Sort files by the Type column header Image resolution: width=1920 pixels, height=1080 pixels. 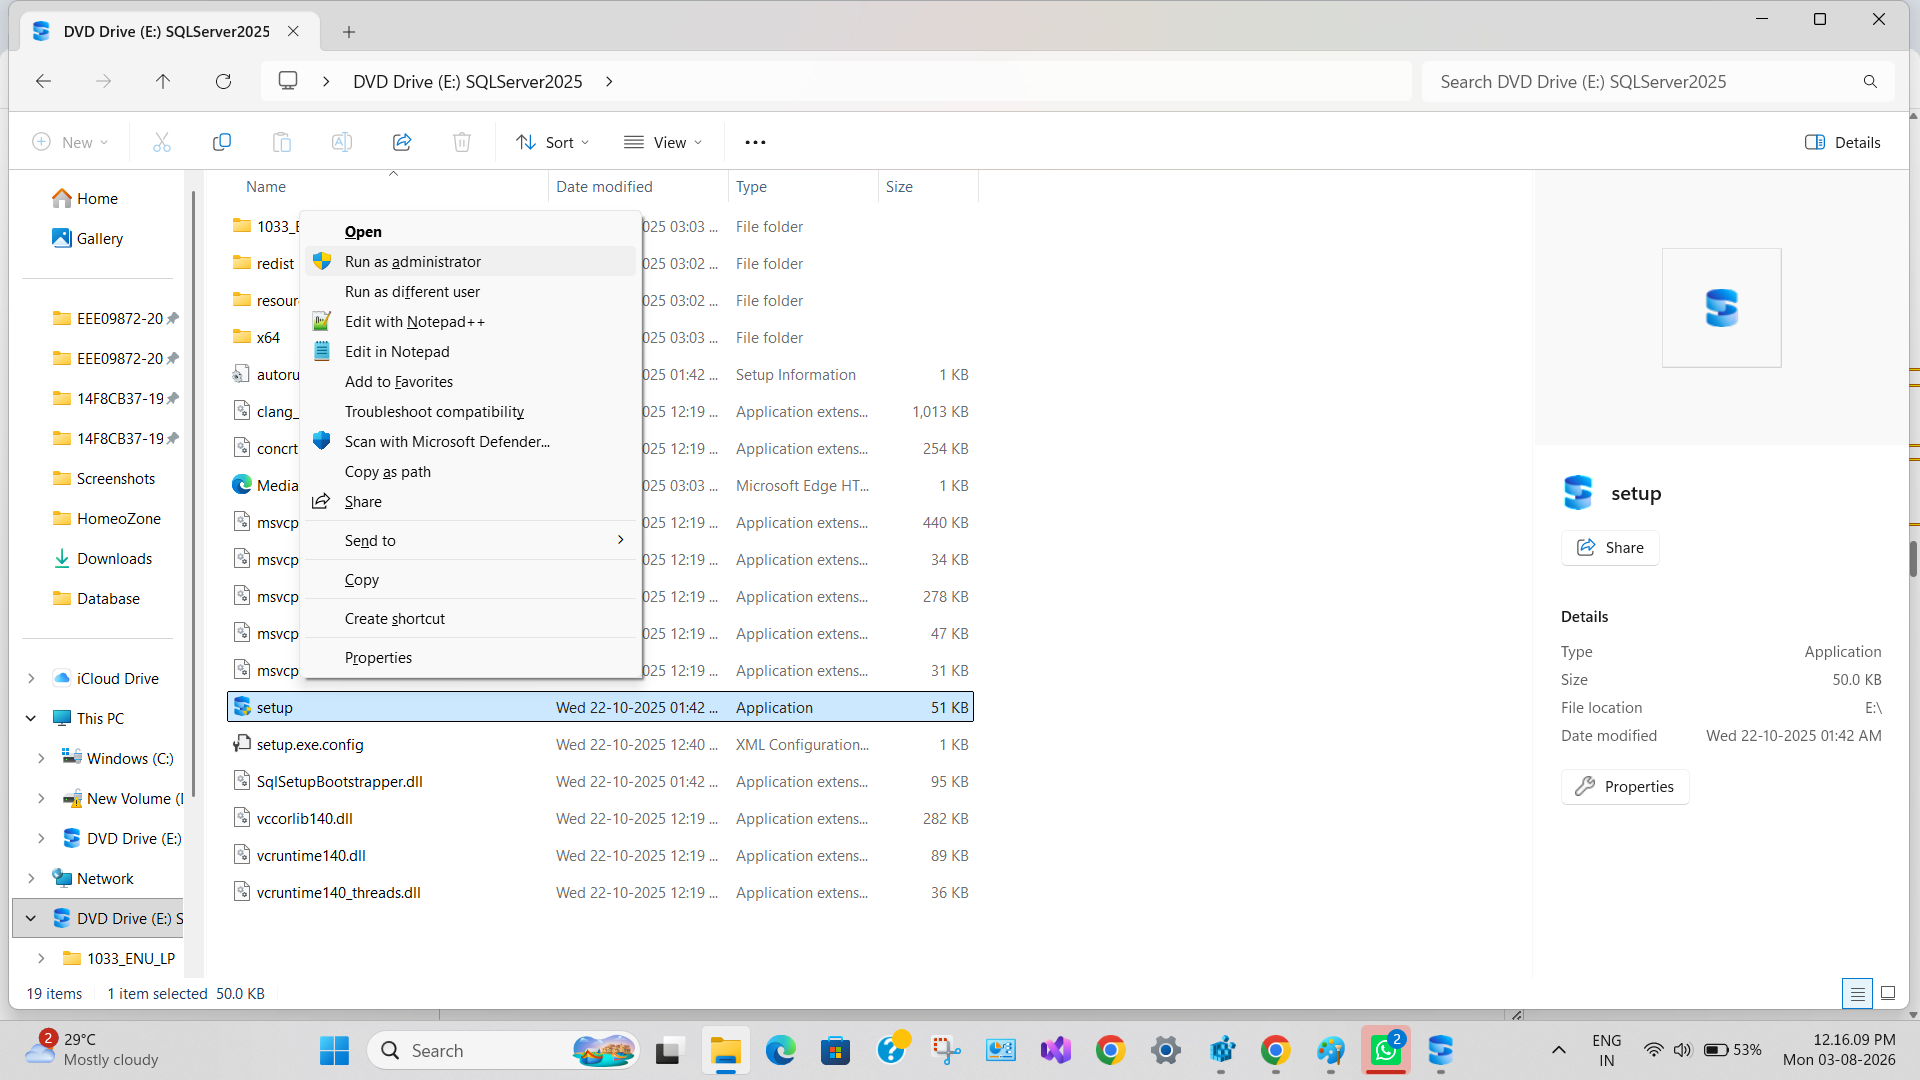[x=803, y=186]
